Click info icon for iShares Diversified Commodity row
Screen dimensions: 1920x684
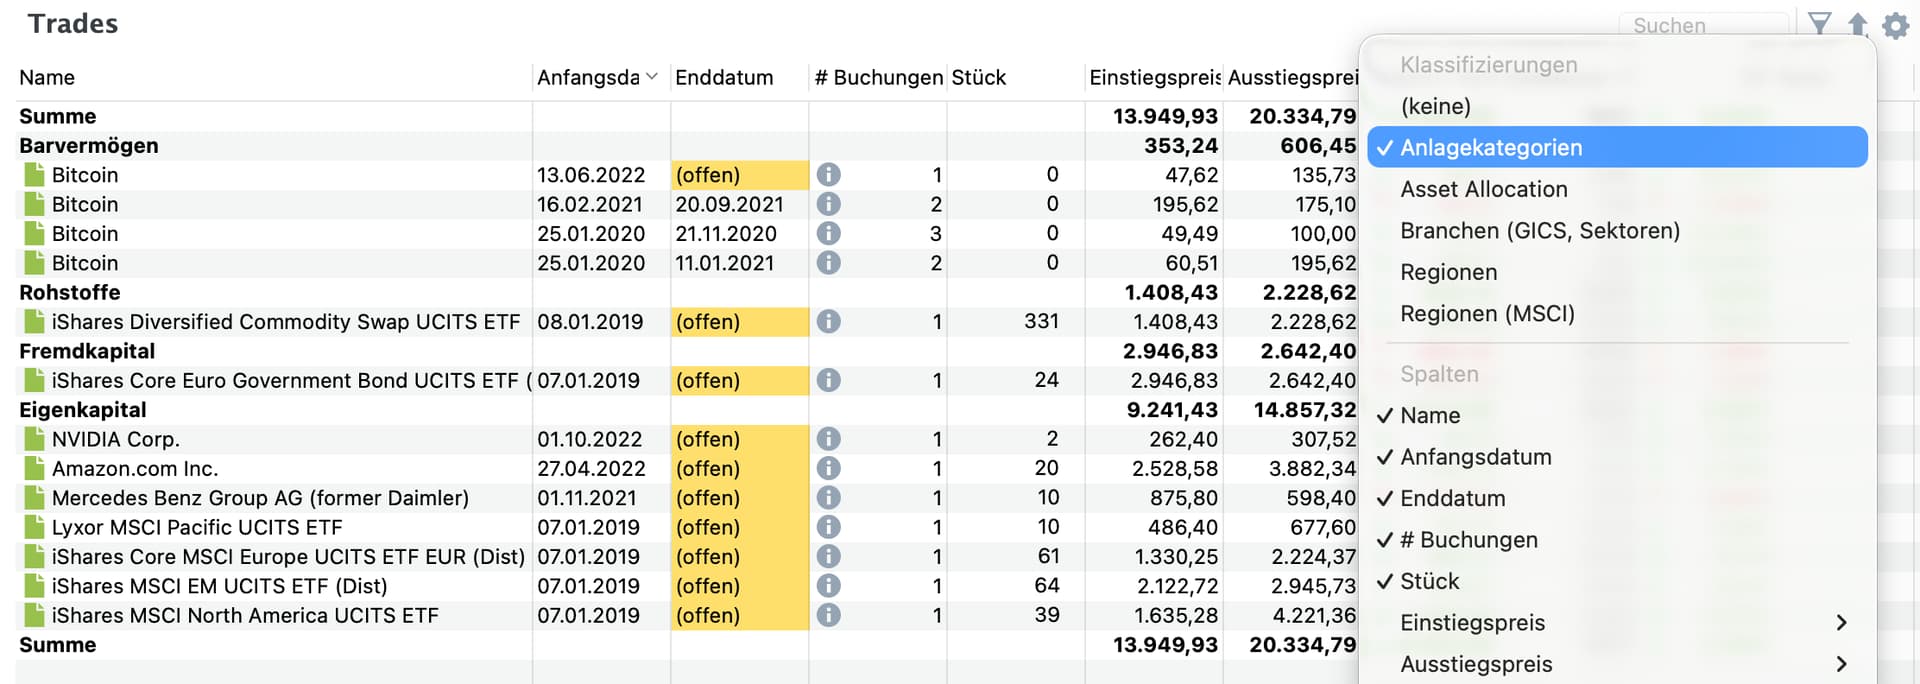coord(828,322)
